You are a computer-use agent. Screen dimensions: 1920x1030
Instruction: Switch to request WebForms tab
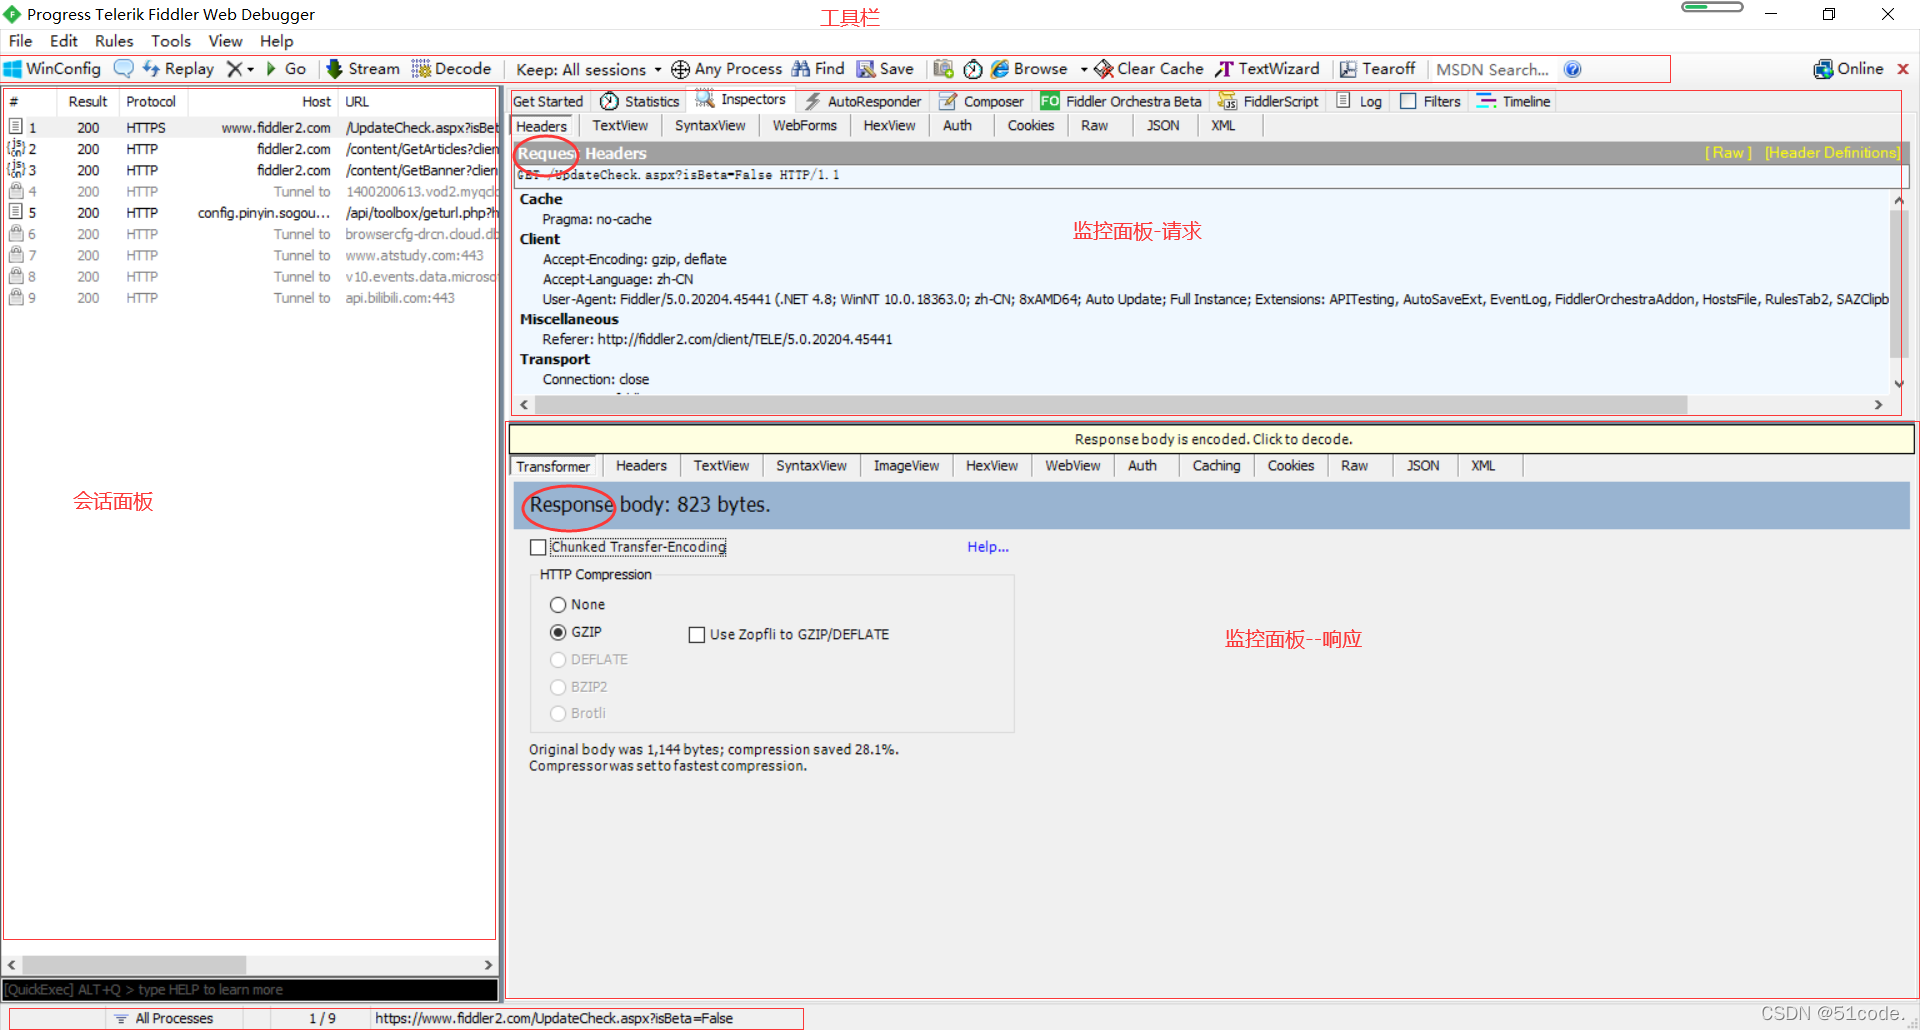804,126
